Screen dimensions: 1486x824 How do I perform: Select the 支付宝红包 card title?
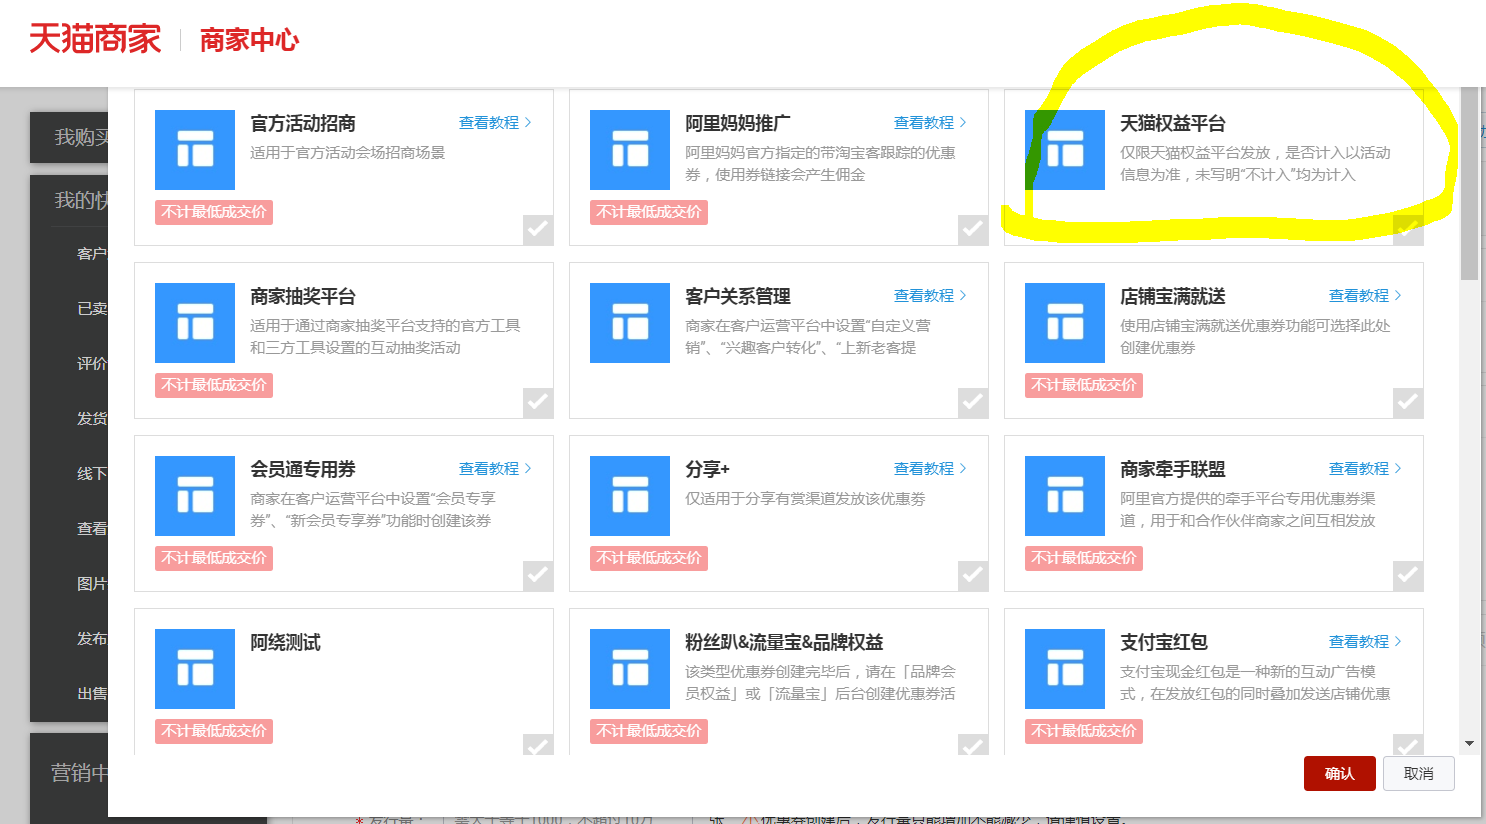click(1164, 643)
